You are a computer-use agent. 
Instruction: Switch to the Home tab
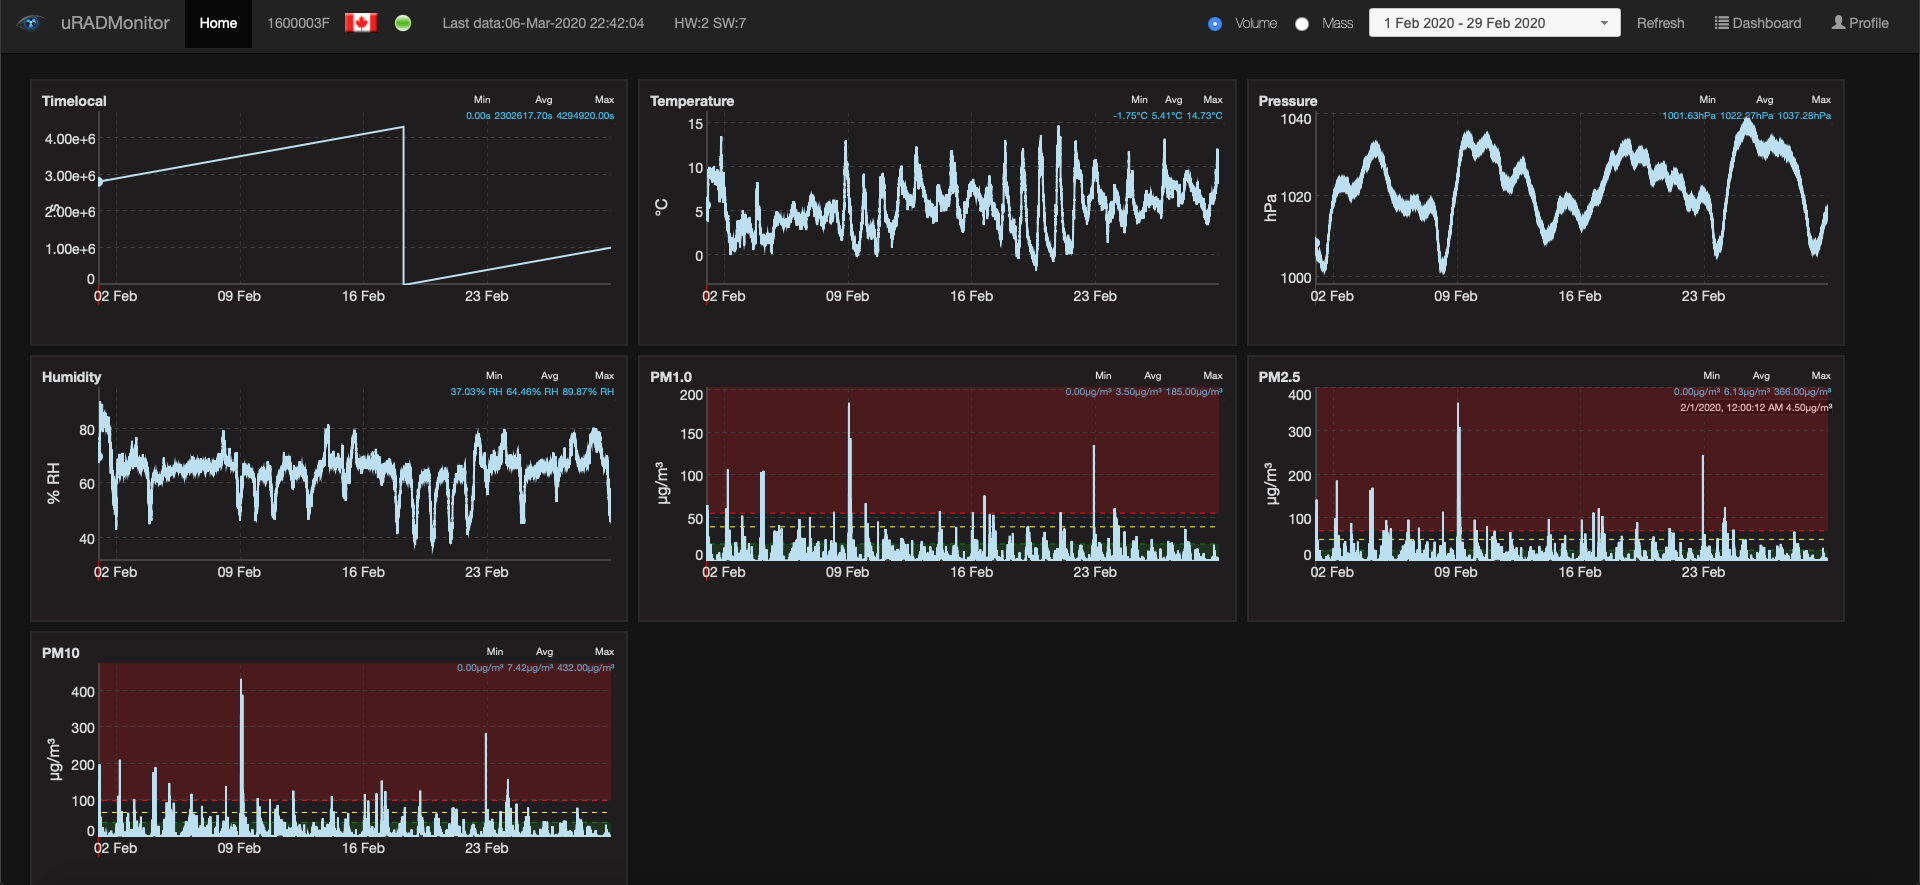click(218, 23)
